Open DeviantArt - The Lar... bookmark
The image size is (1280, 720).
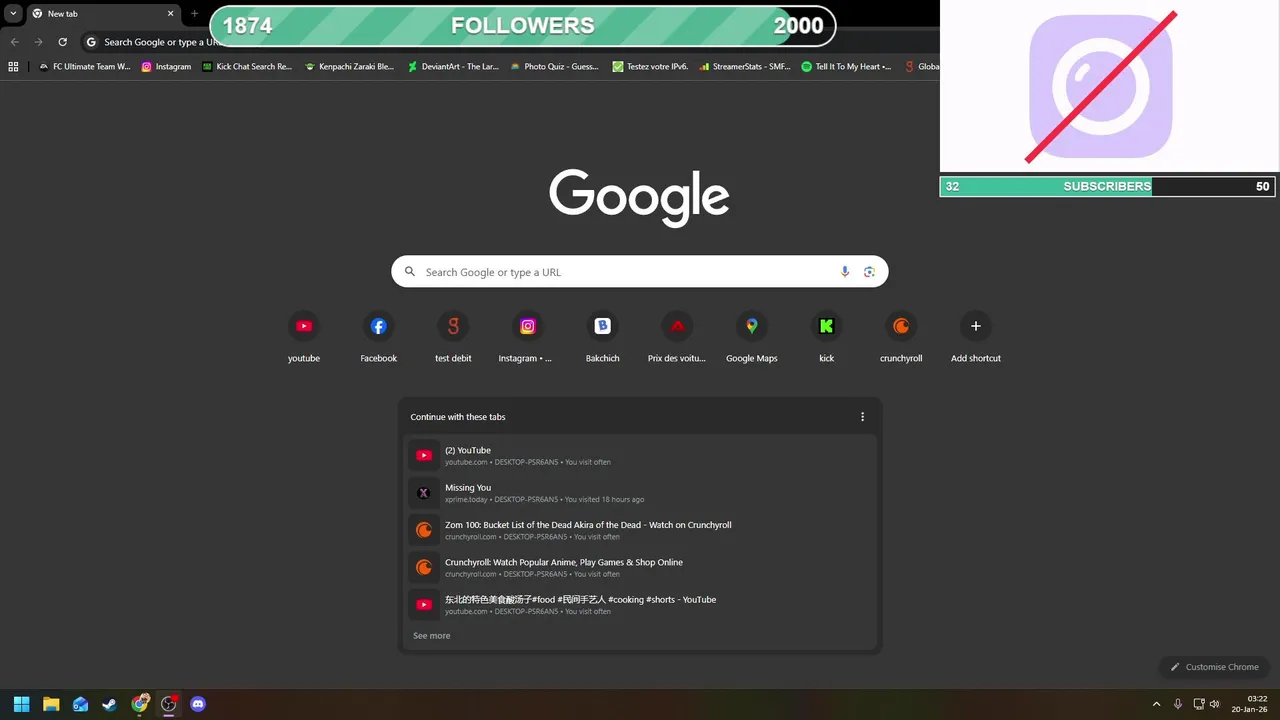coord(452,67)
